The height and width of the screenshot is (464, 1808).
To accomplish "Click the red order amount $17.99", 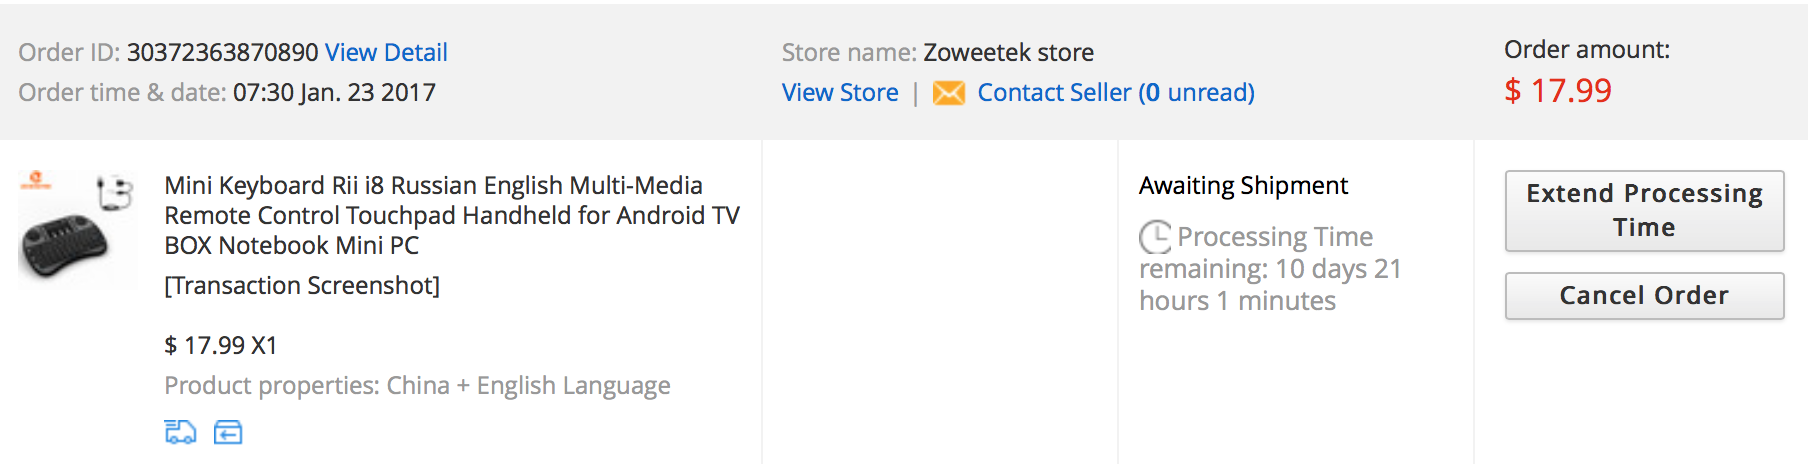I will (1558, 91).
